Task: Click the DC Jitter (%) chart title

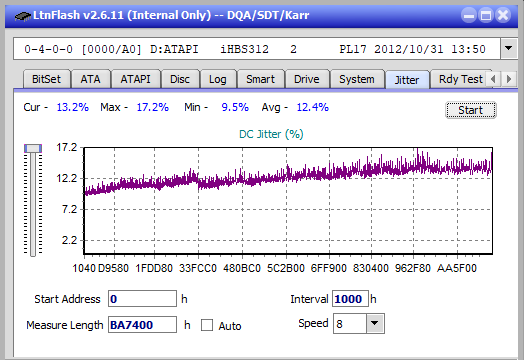Action: coord(271,134)
